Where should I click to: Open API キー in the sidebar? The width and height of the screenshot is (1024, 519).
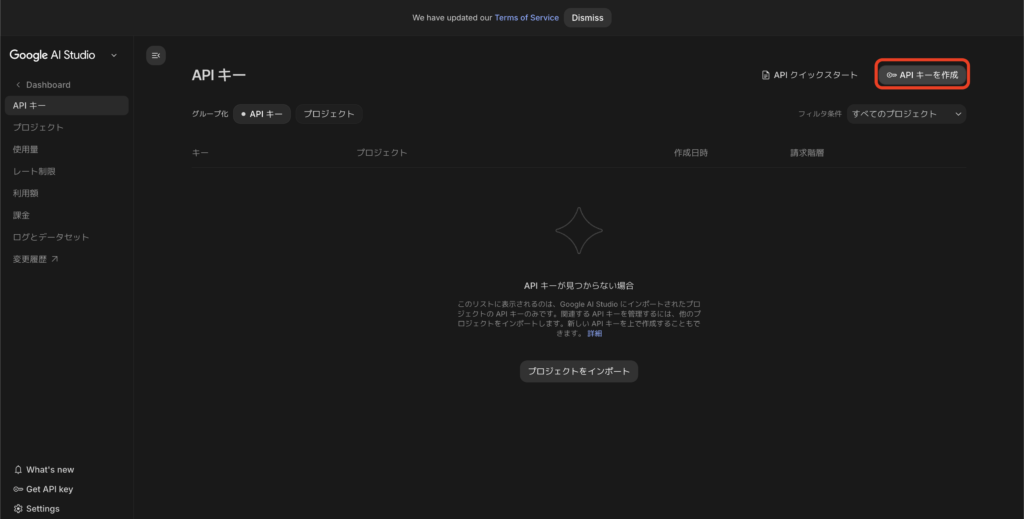pyautogui.click(x=67, y=106)
